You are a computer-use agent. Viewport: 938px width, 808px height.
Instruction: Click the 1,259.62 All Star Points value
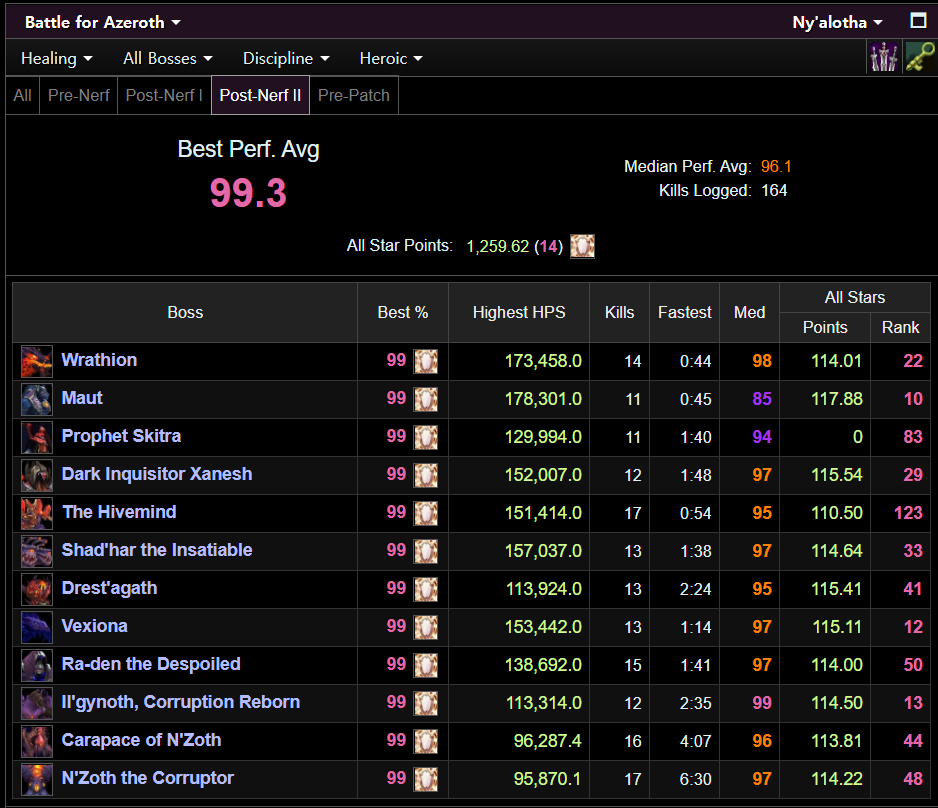click(x=497, y=246)
